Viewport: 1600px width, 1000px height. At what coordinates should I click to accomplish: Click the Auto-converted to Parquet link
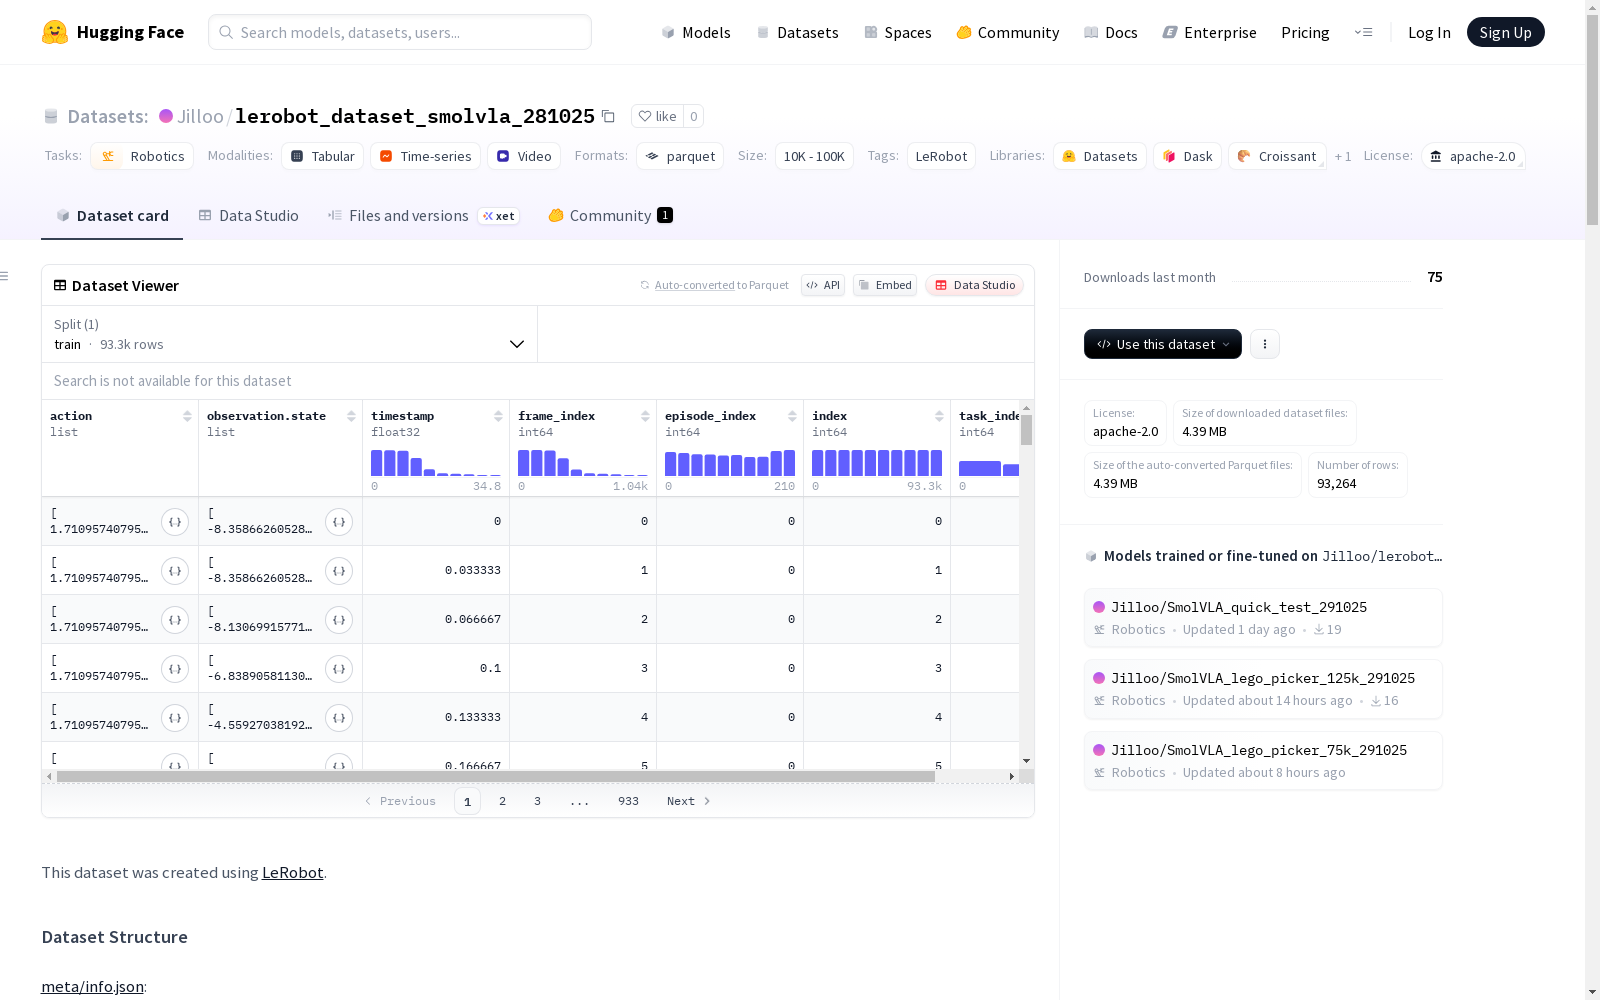click(721, 285)
